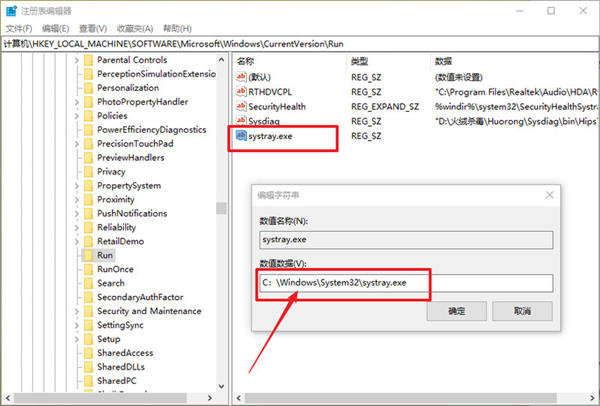Click the Reliability folder icon
Image resolution: width=600 pixels, height=406 pixels.
(88, 227)
